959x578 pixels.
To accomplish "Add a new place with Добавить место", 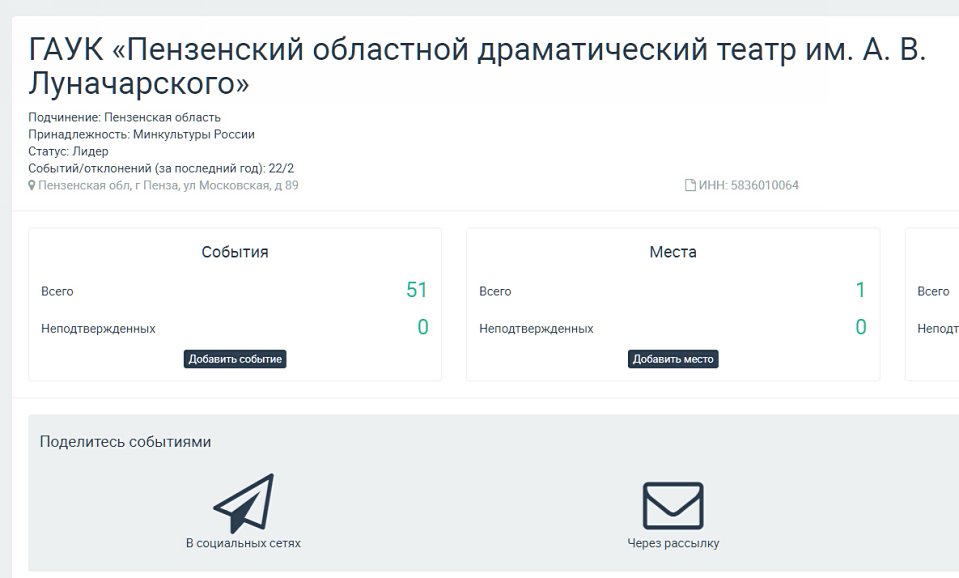I will point(673,359).
